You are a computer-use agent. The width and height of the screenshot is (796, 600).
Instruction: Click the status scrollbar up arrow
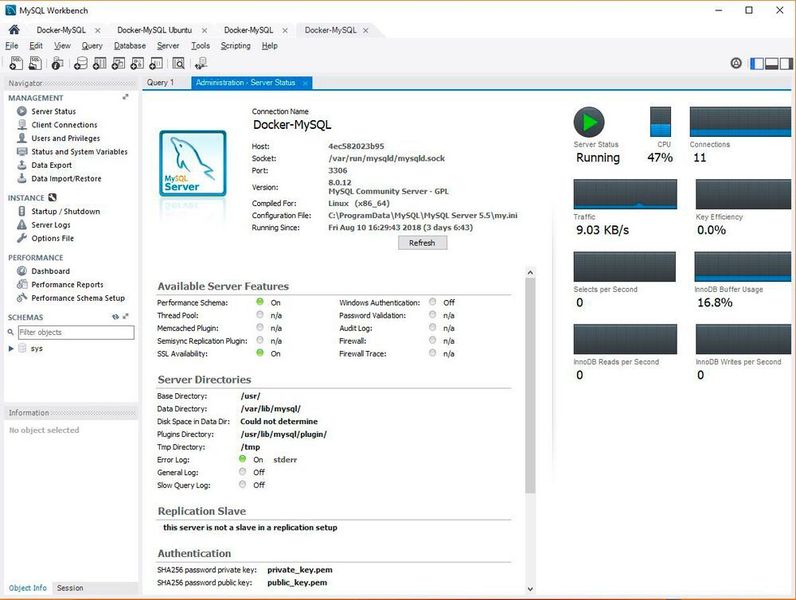click(530, 273)
